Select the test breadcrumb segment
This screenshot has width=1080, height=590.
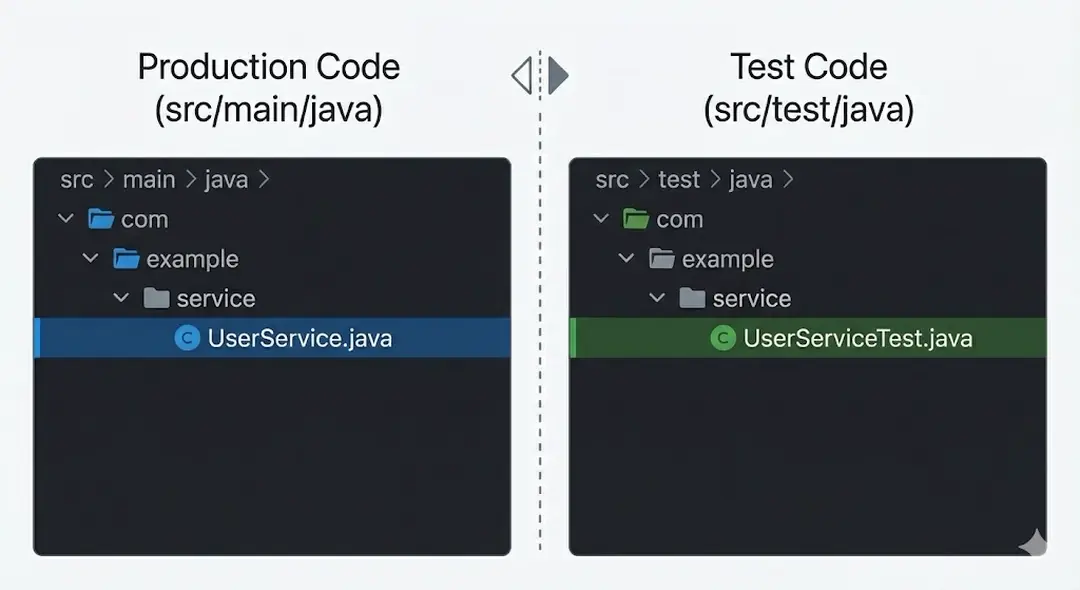point(679,180)
